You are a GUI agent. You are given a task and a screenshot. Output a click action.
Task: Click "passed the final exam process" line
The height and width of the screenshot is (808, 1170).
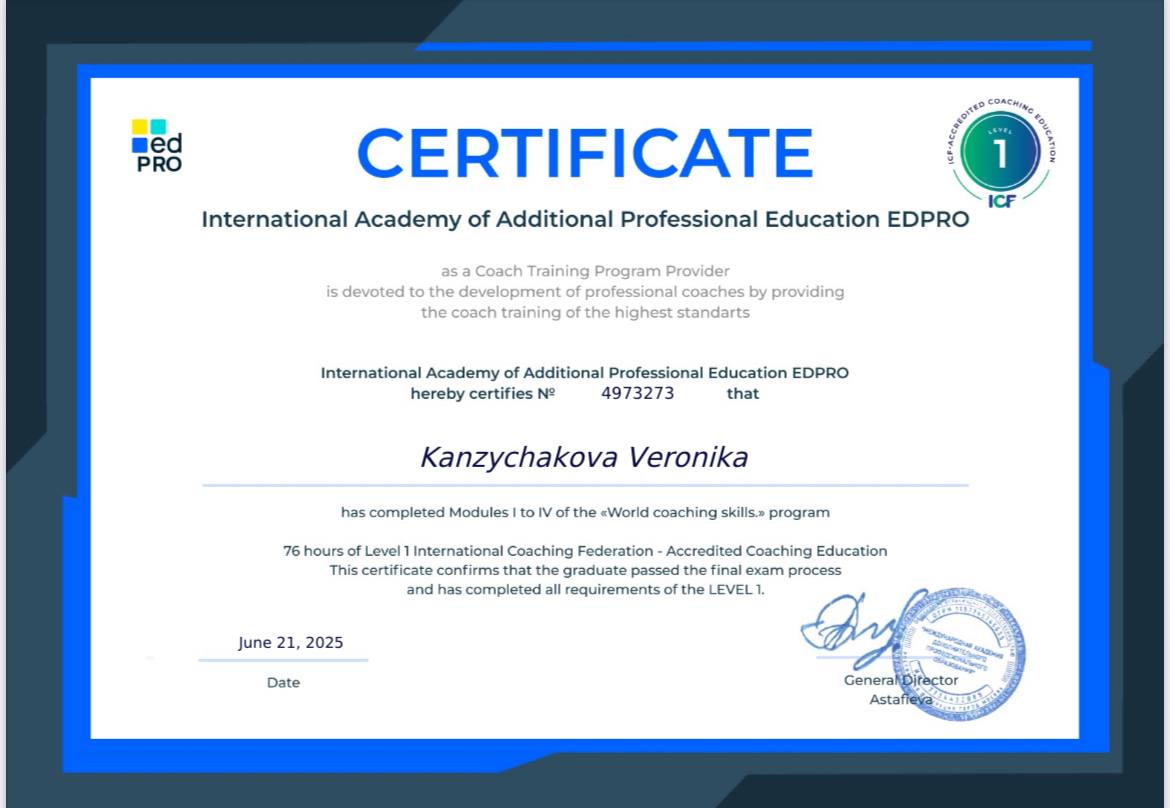coord(585,570)
